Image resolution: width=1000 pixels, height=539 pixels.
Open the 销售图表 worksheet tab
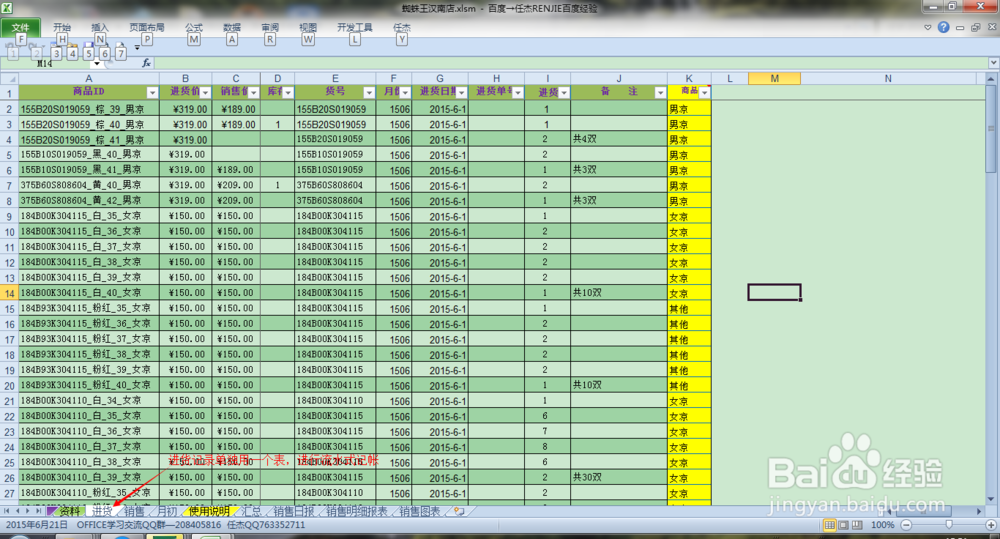(420, 512)
